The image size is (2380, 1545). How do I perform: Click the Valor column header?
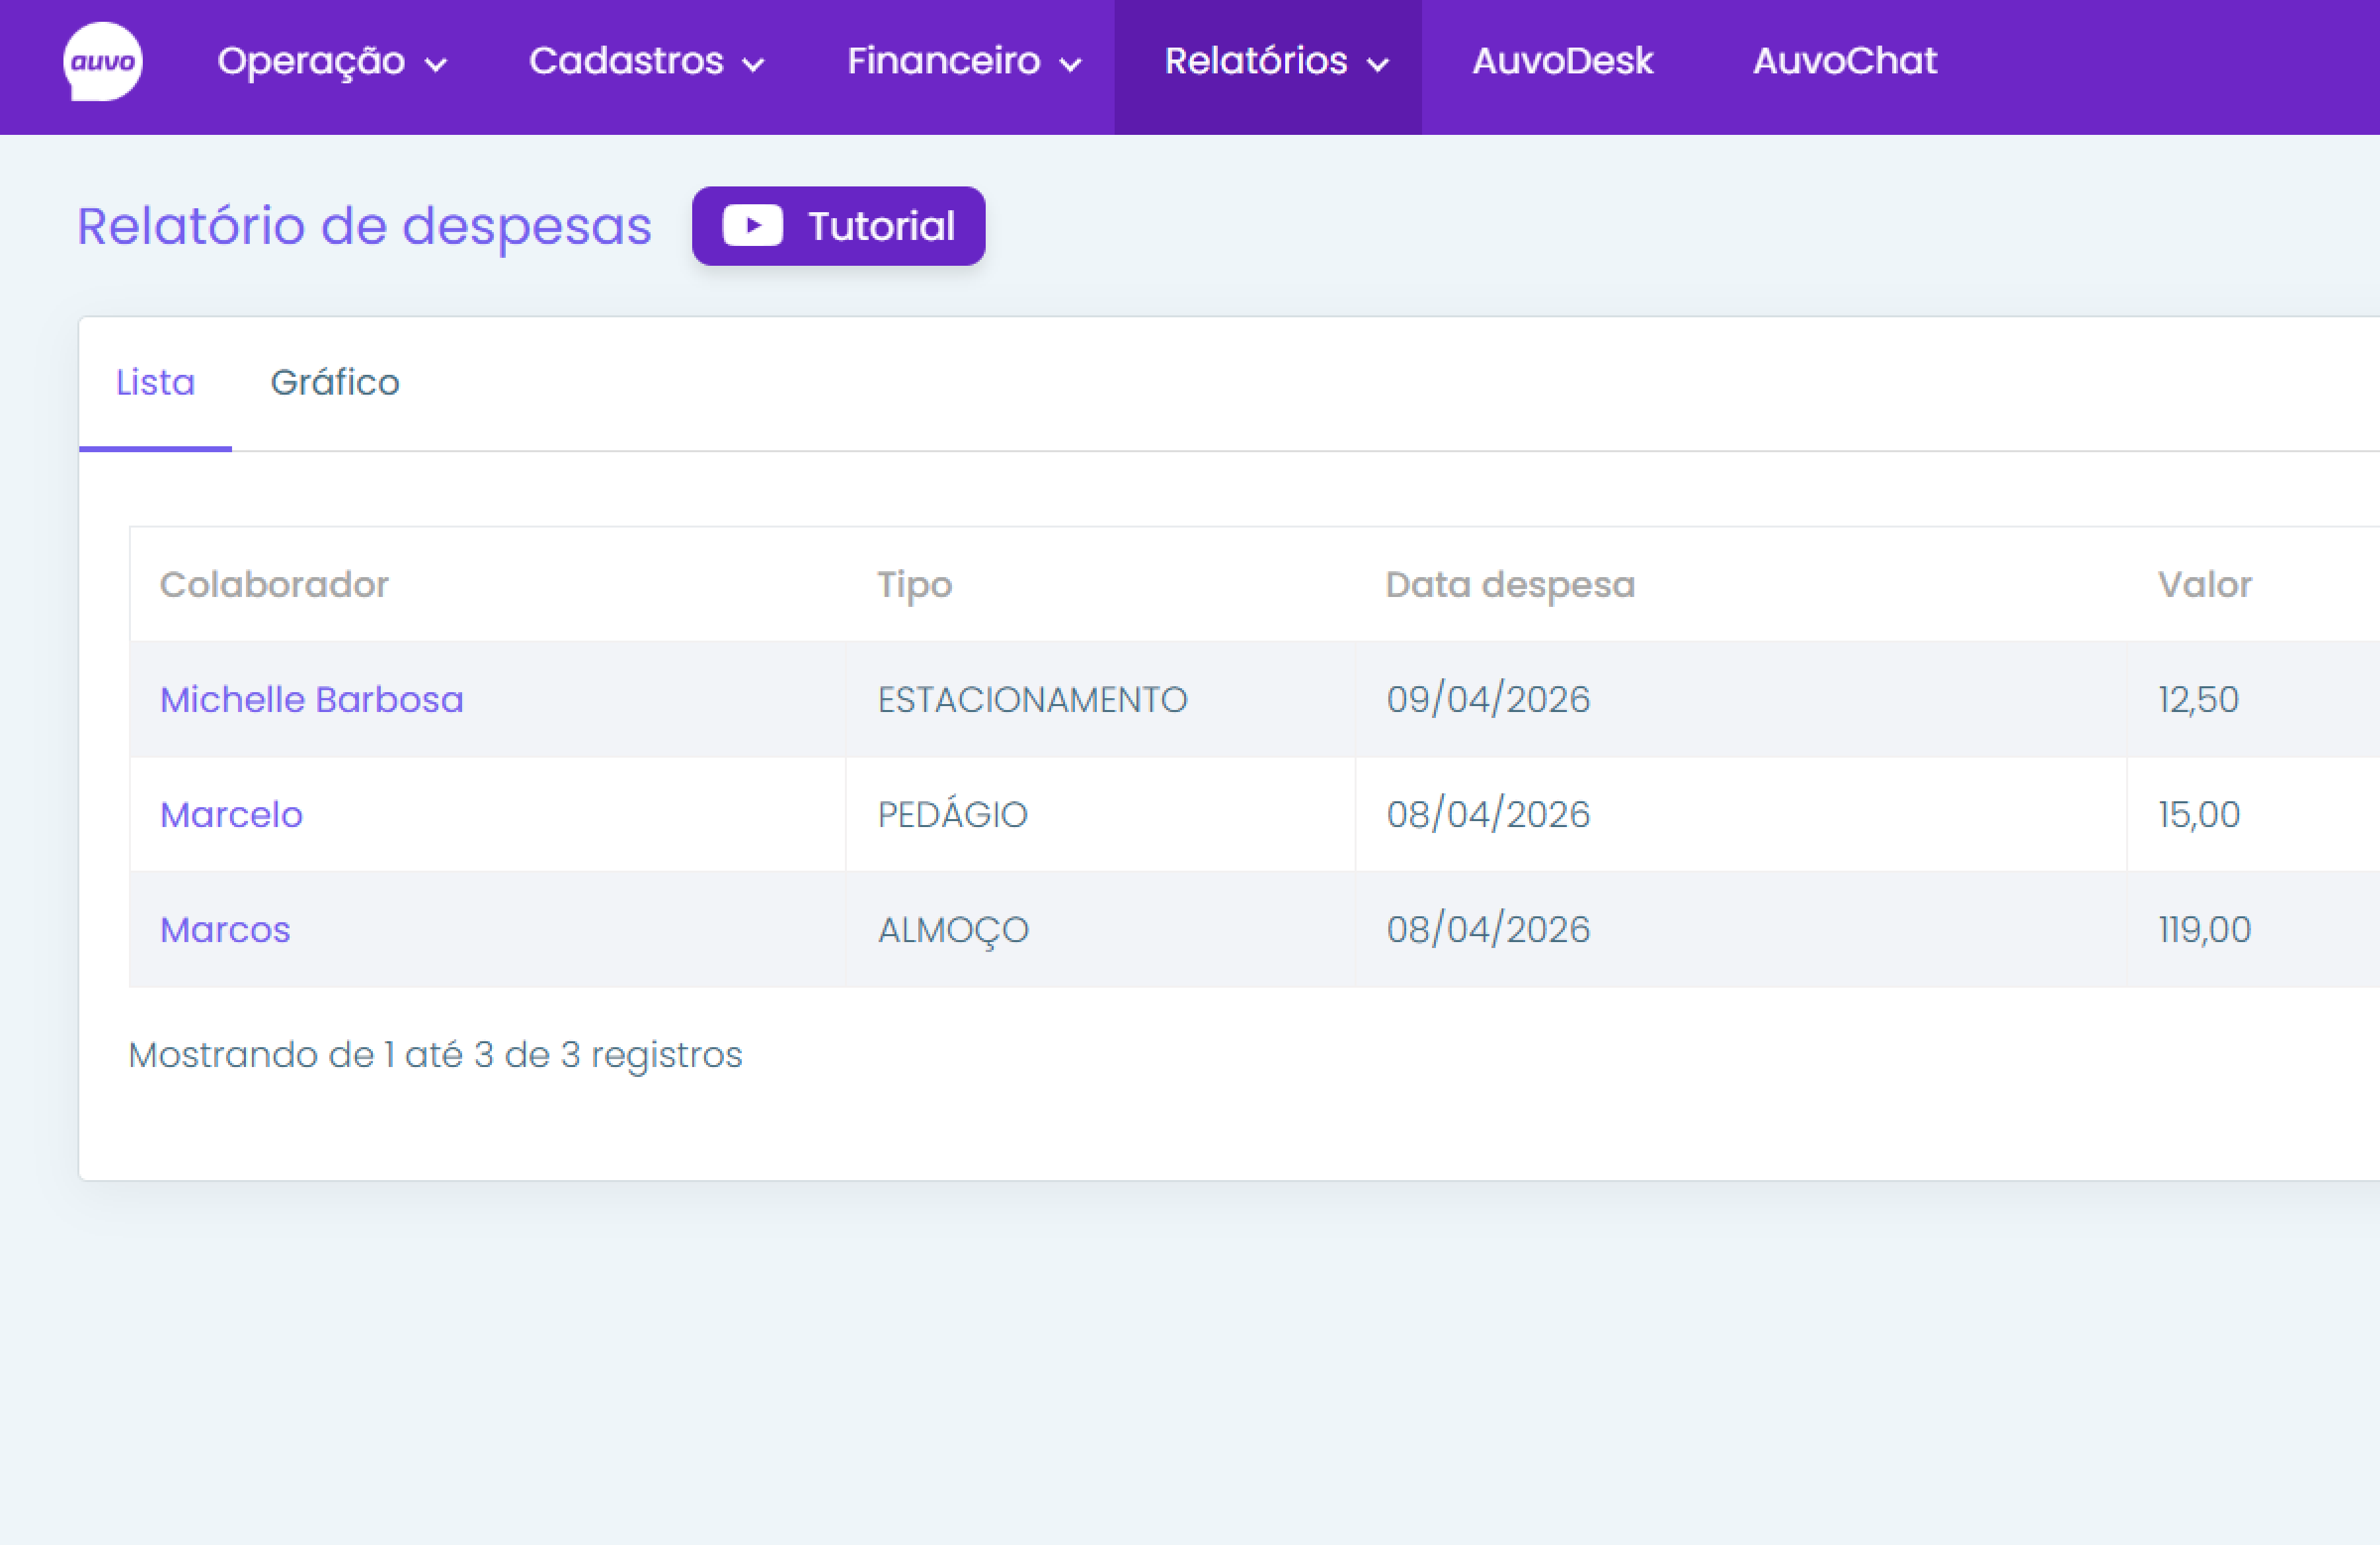tap(2204, 584)
